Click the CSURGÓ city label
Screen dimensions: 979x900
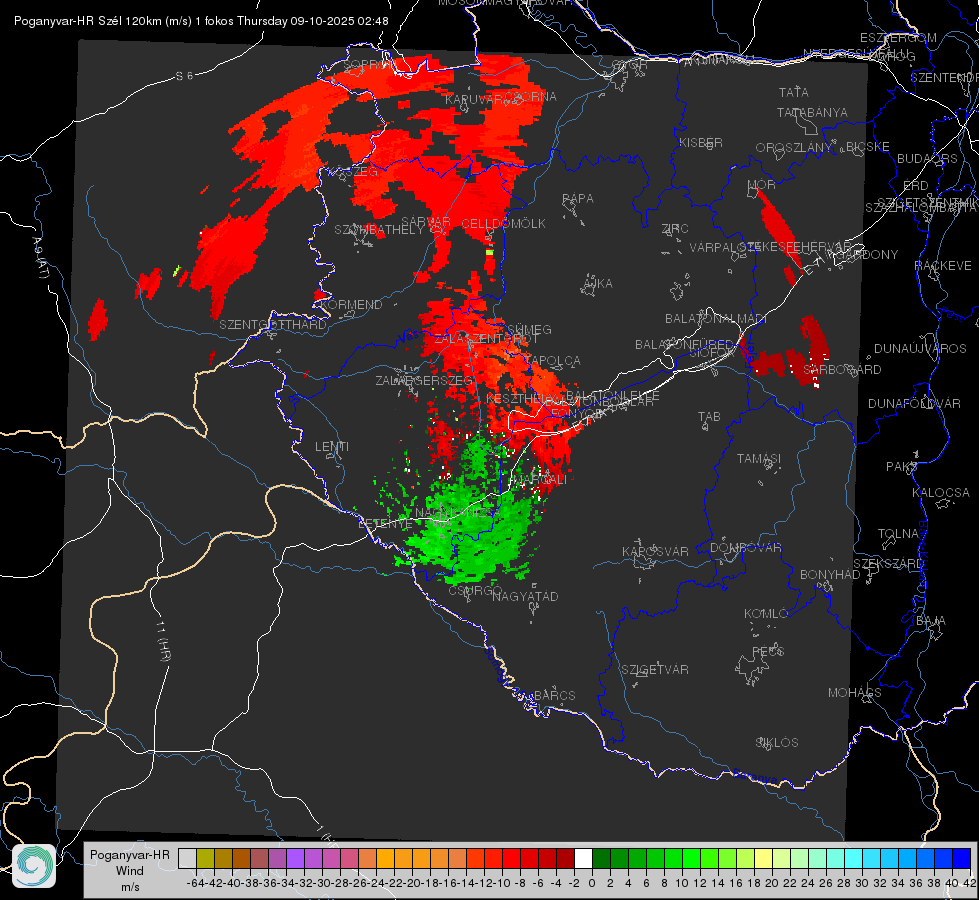click(x=475, y=591)
